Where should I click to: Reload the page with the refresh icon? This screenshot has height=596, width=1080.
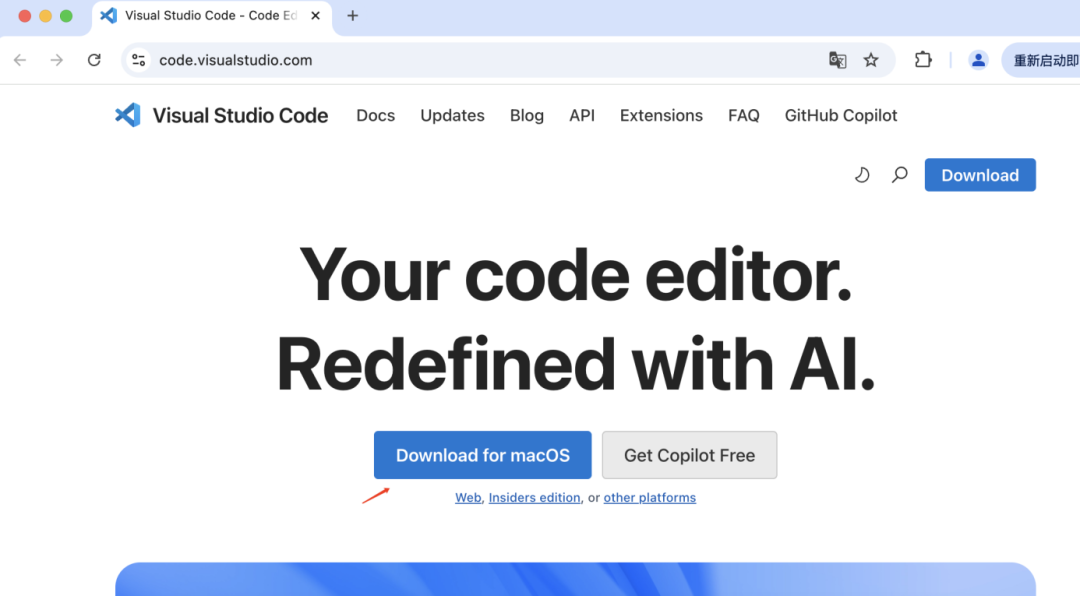pyautogui.click(x=93, y=59)
